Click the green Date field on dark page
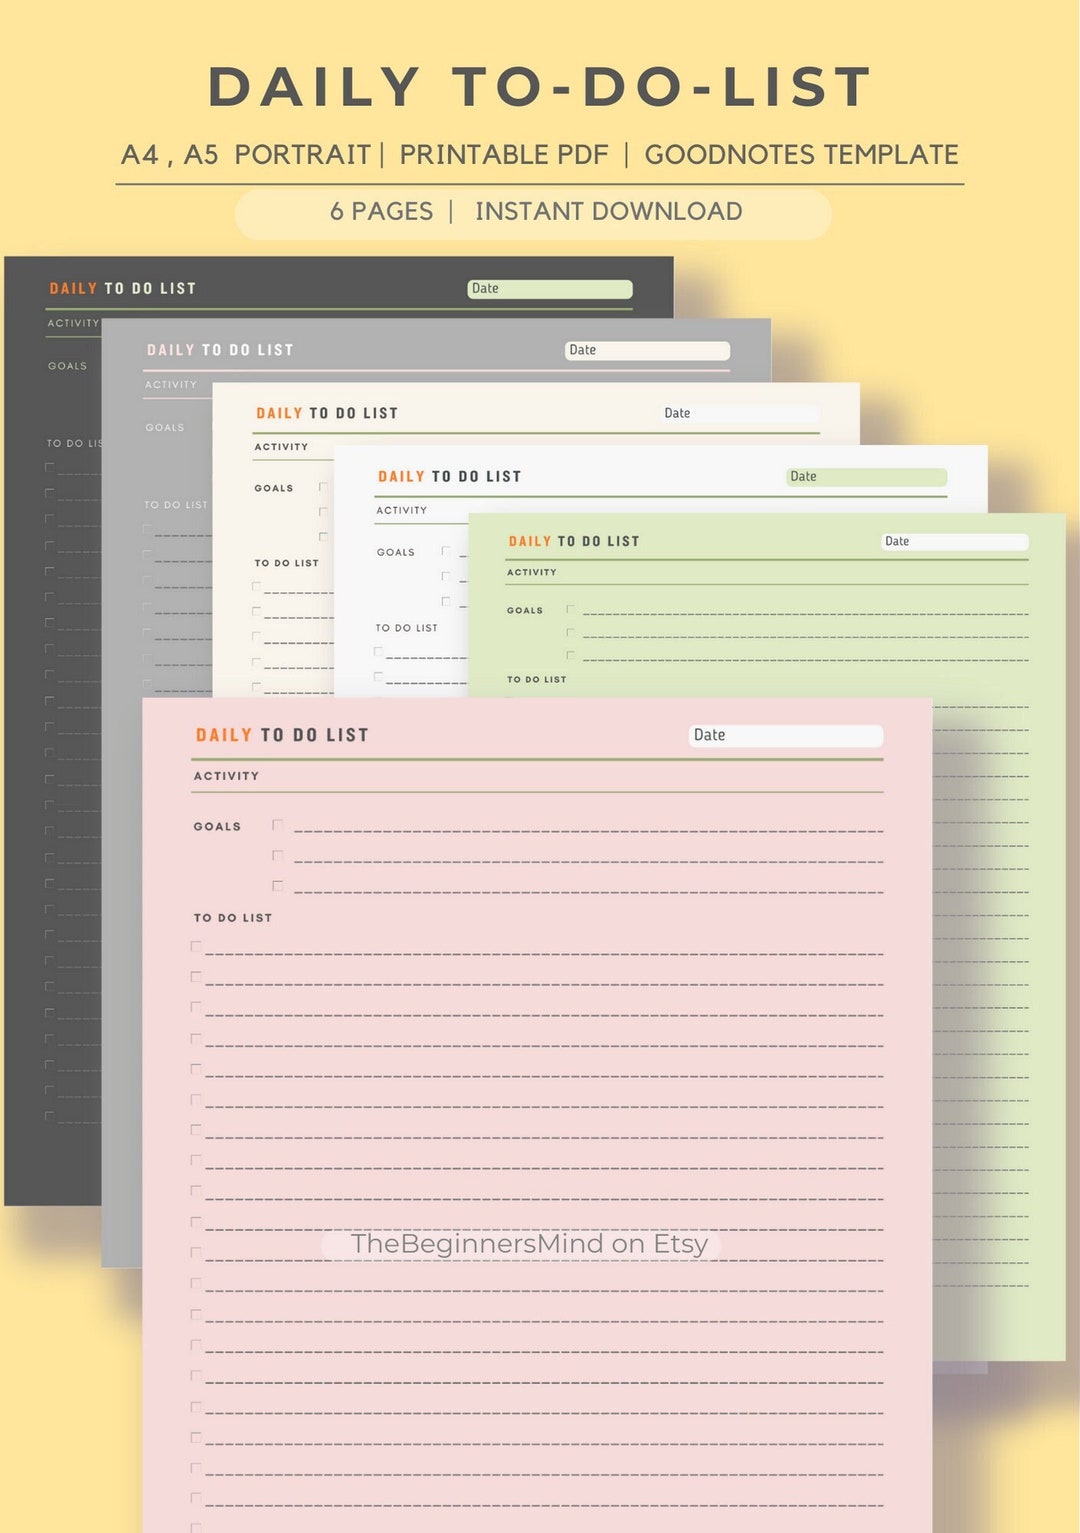 (550, 288)
